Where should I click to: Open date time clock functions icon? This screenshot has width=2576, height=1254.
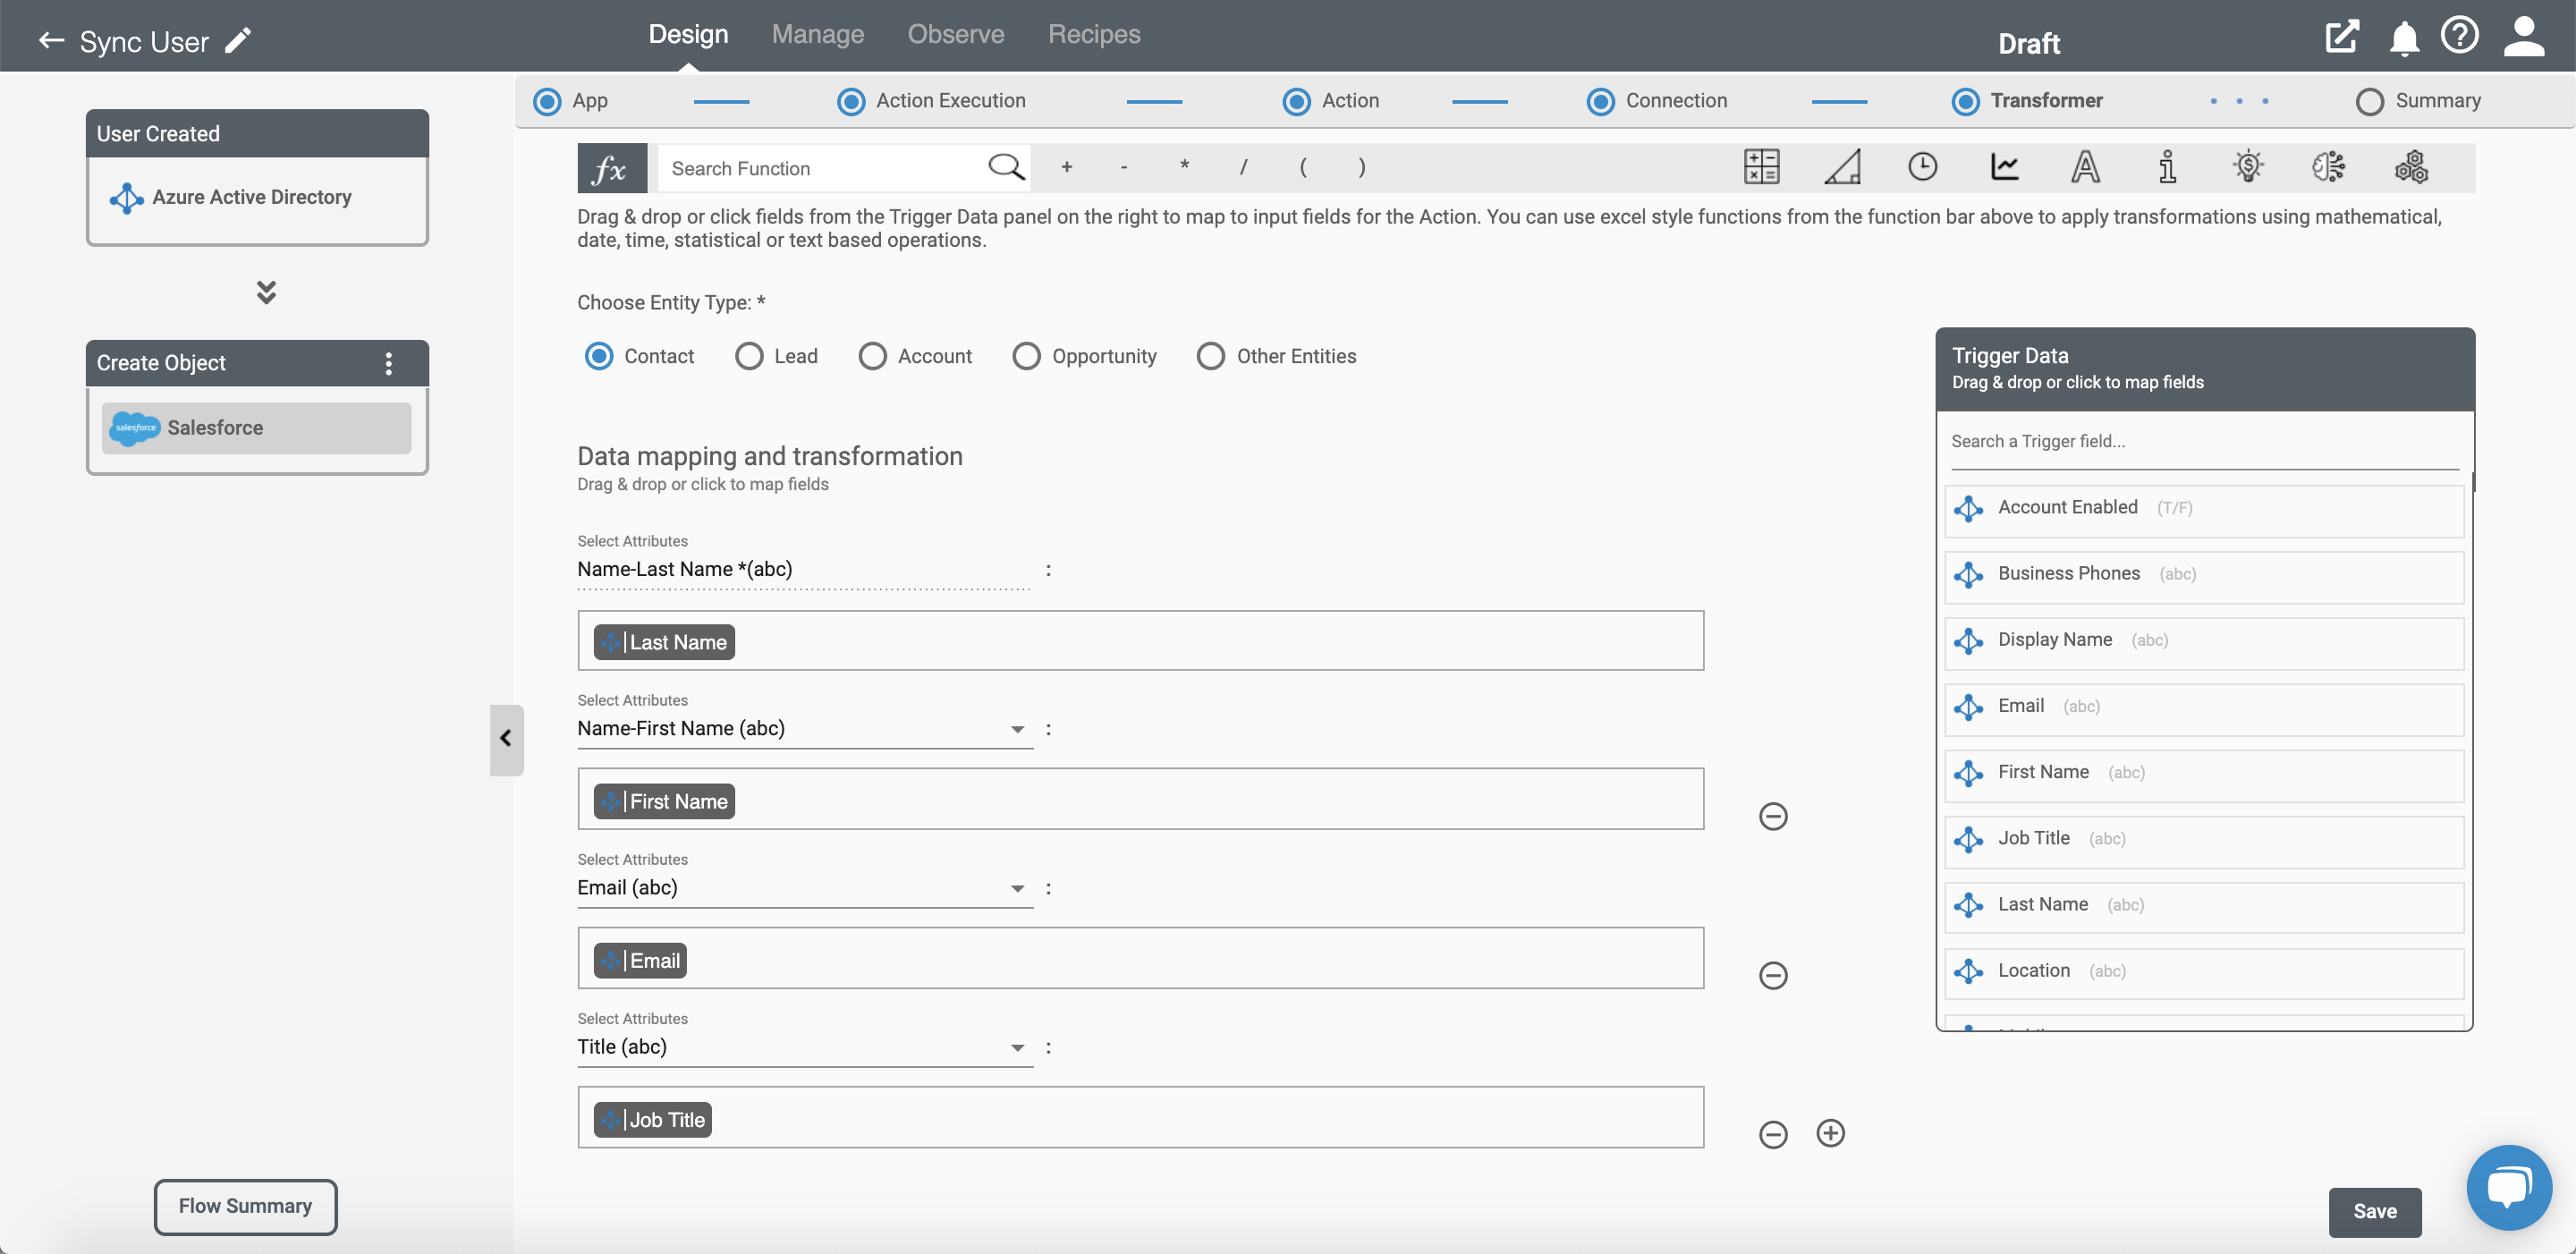(x=1922, y=167)
